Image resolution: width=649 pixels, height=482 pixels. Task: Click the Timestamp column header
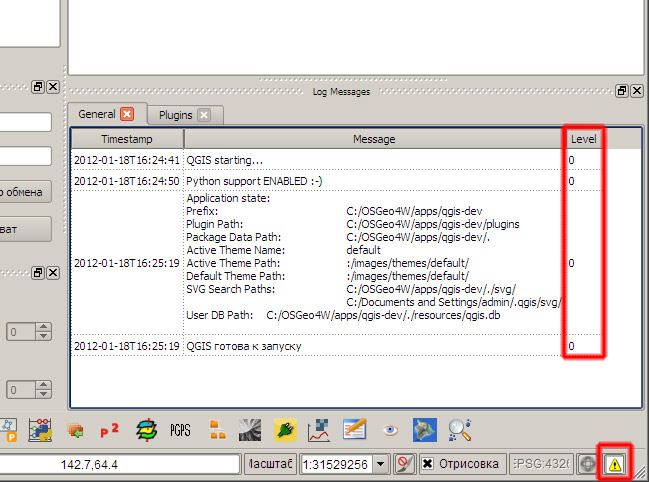point(127,139)
